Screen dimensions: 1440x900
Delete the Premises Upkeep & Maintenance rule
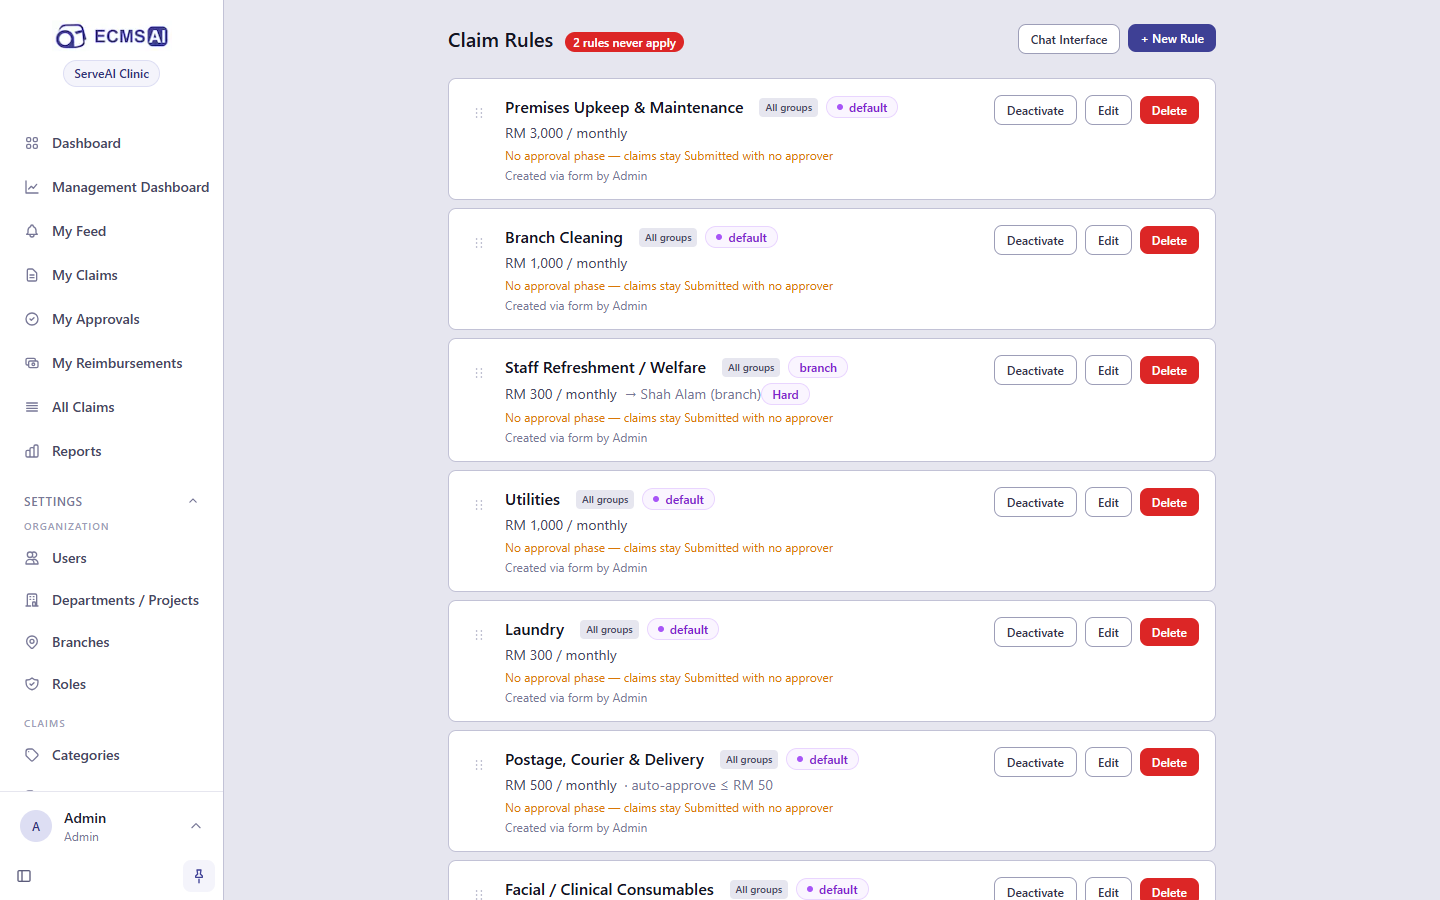(1169, 111)
